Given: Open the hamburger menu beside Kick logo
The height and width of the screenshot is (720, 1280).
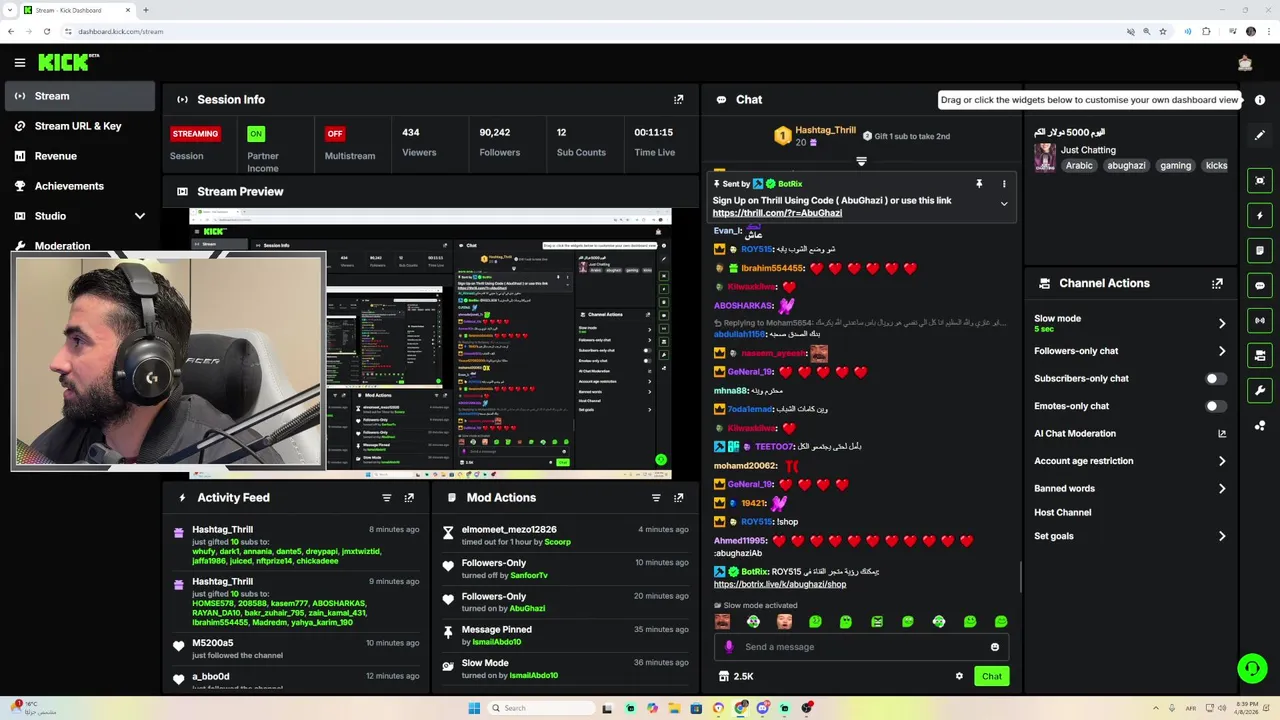Looking at the screenshot, I should [x=20, y=63].
